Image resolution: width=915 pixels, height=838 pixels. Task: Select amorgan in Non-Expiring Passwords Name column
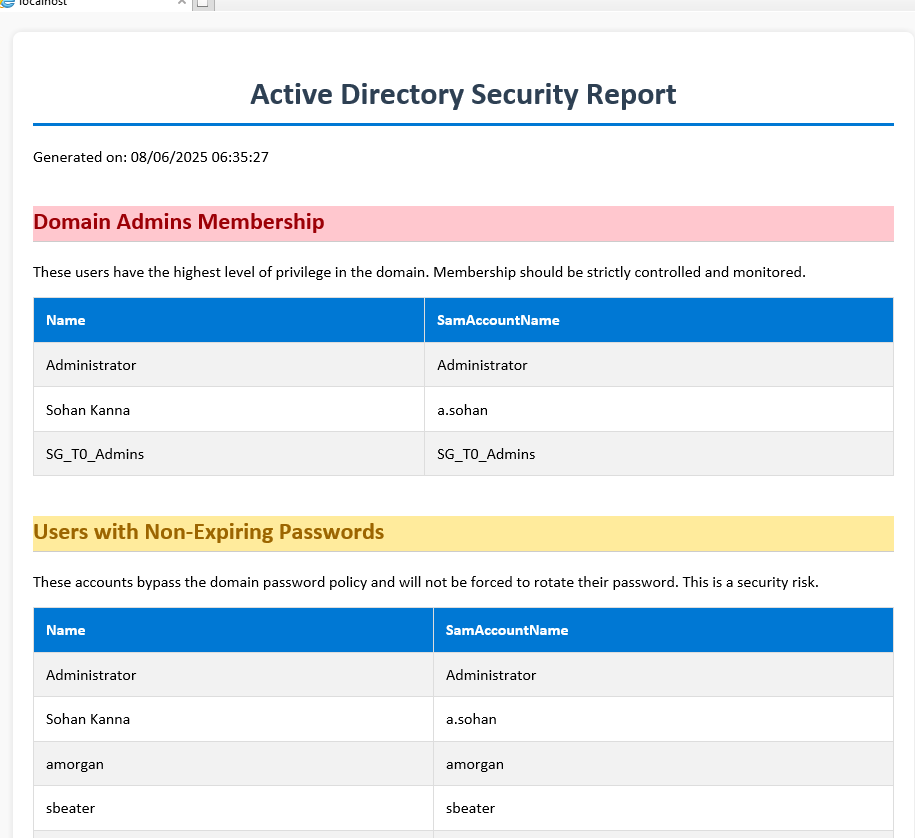75,764
